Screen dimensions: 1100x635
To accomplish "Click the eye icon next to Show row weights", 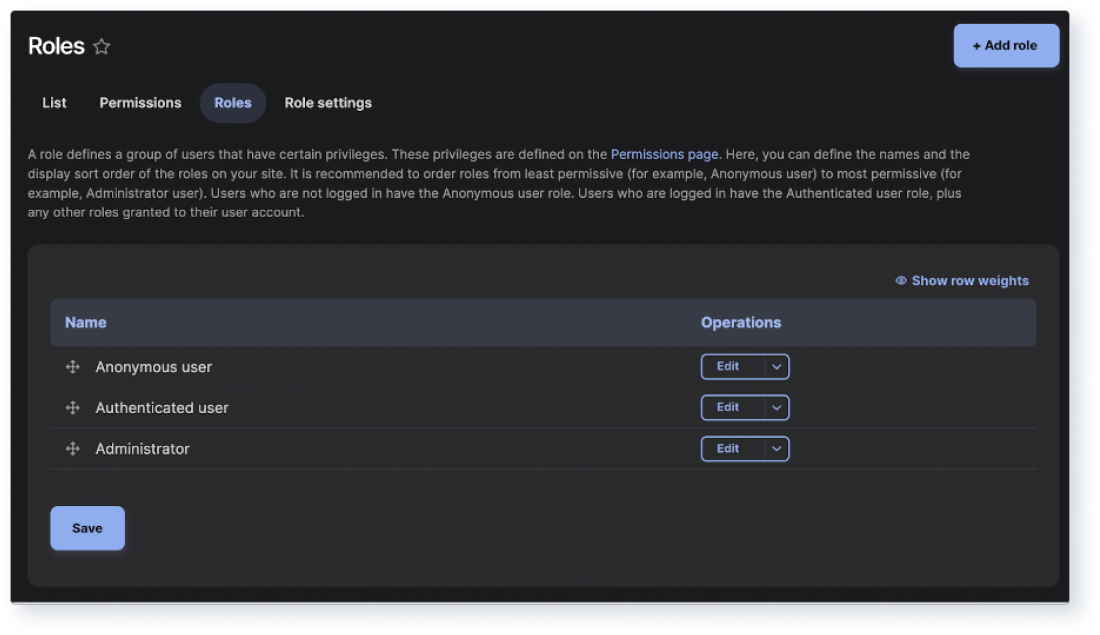I will tap(899, 281).
